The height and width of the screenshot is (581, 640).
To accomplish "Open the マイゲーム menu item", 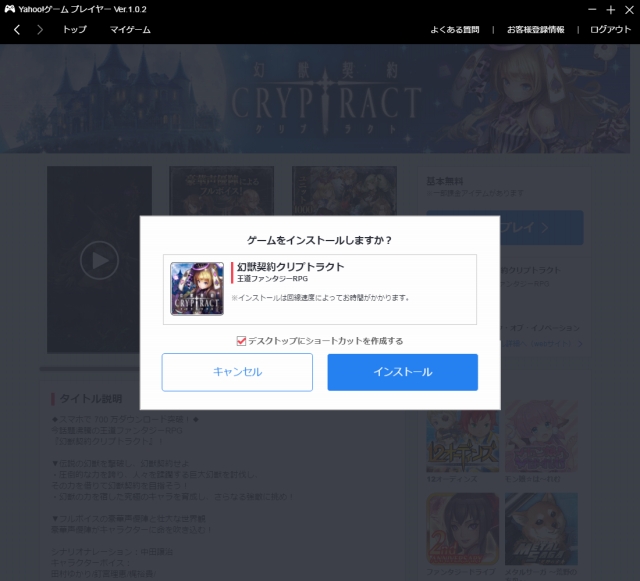I will pyautogui.click(x=130, y=29).
